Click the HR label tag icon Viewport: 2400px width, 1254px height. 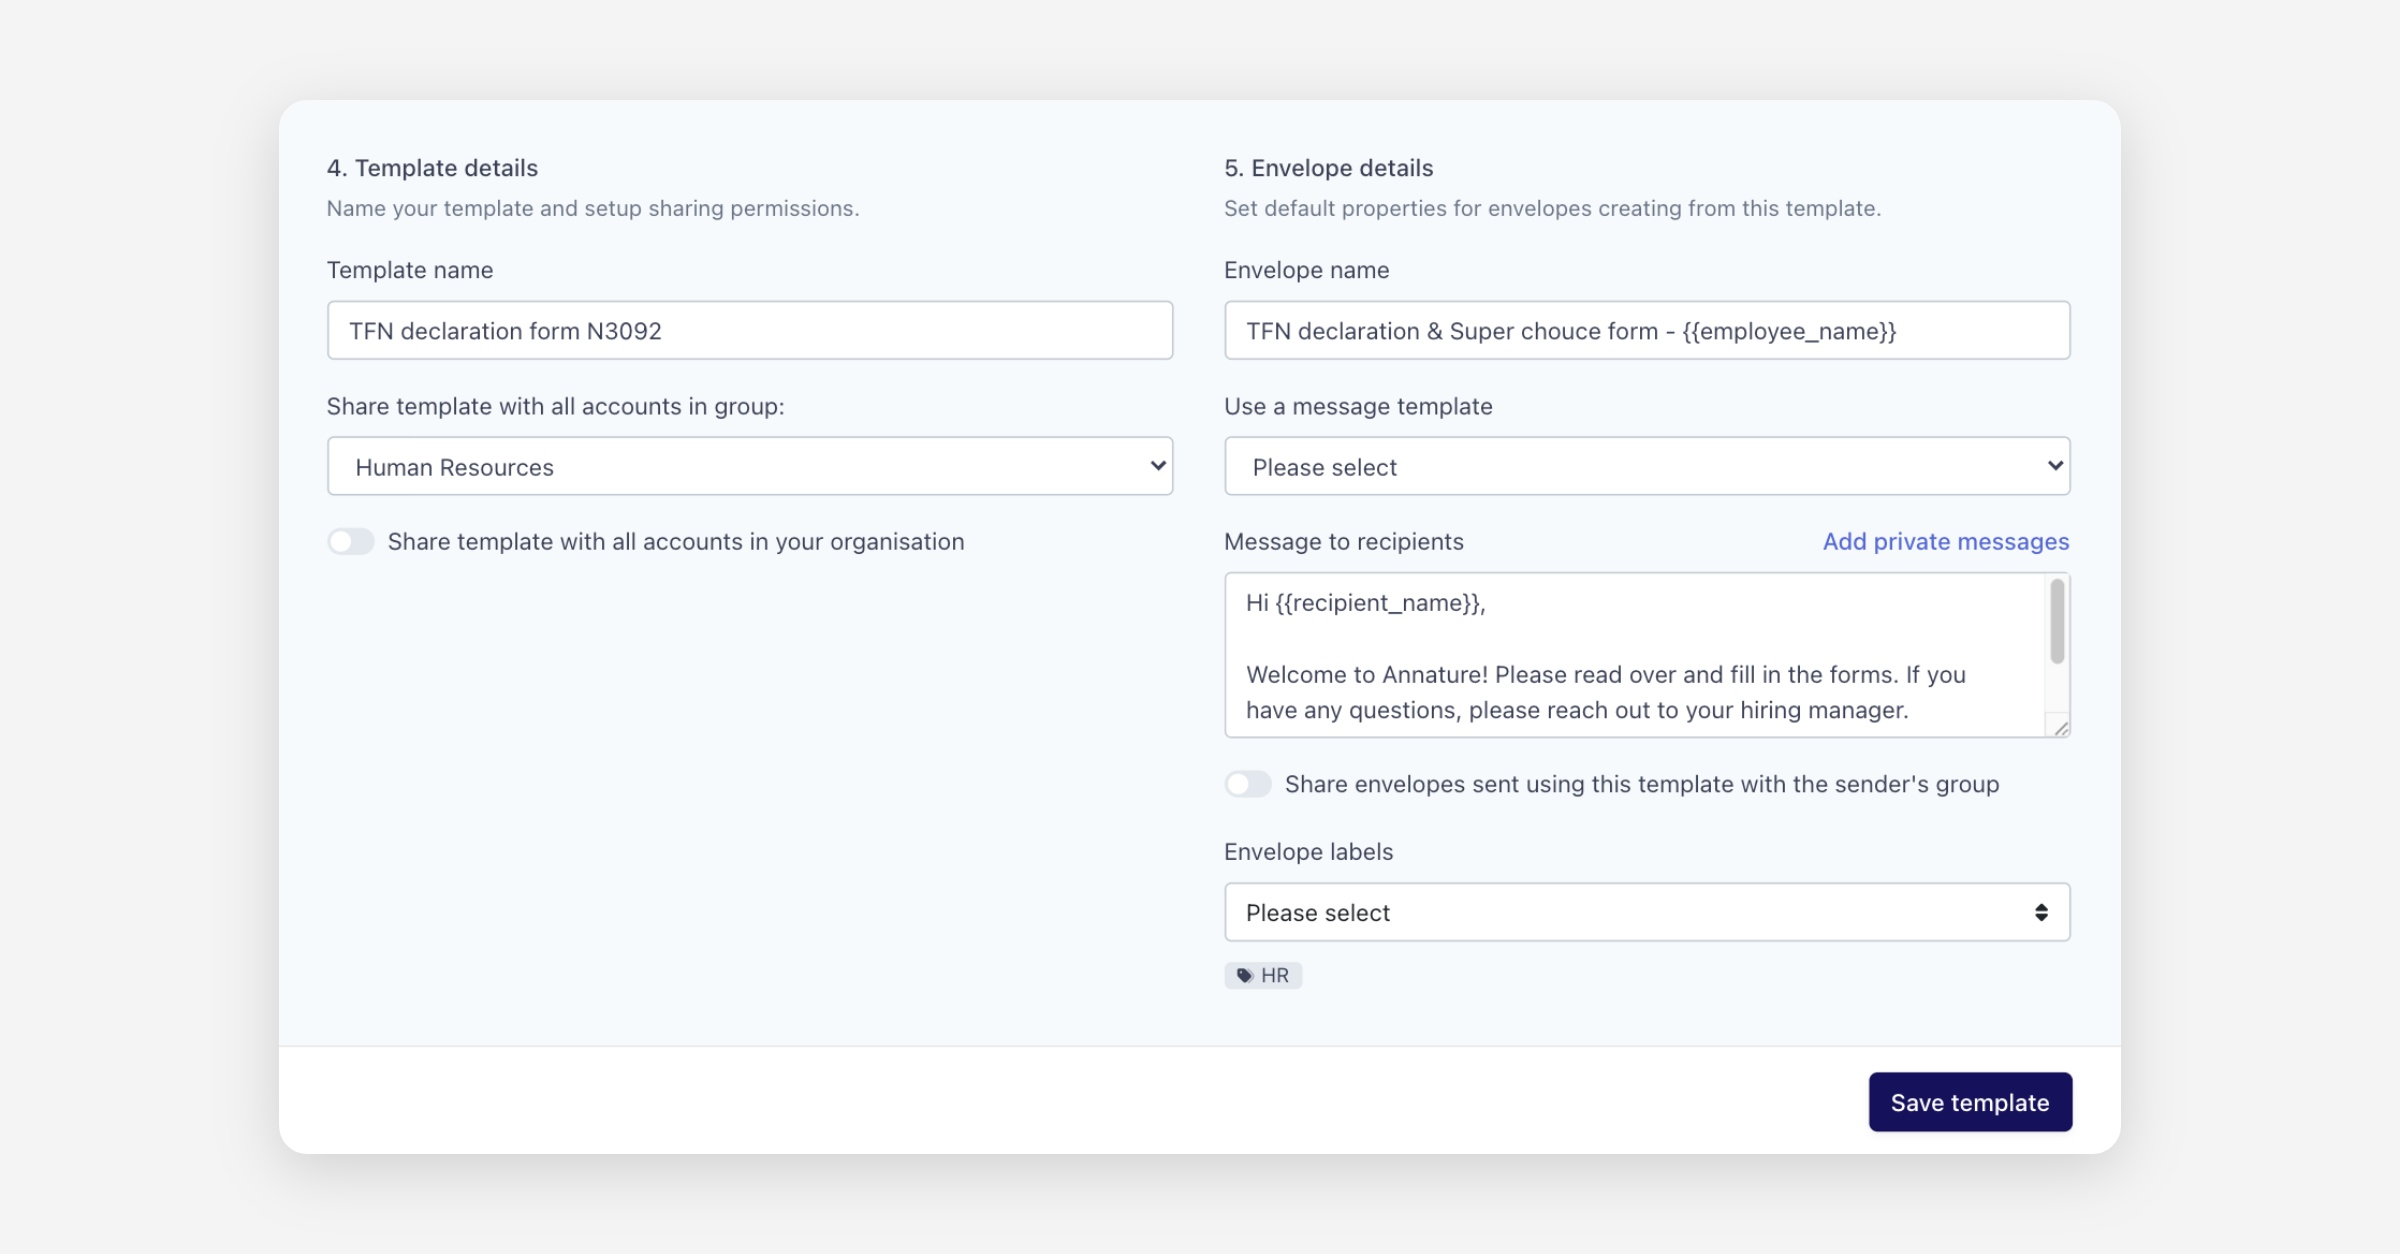pyautogui.click(x=1244, y=975)
